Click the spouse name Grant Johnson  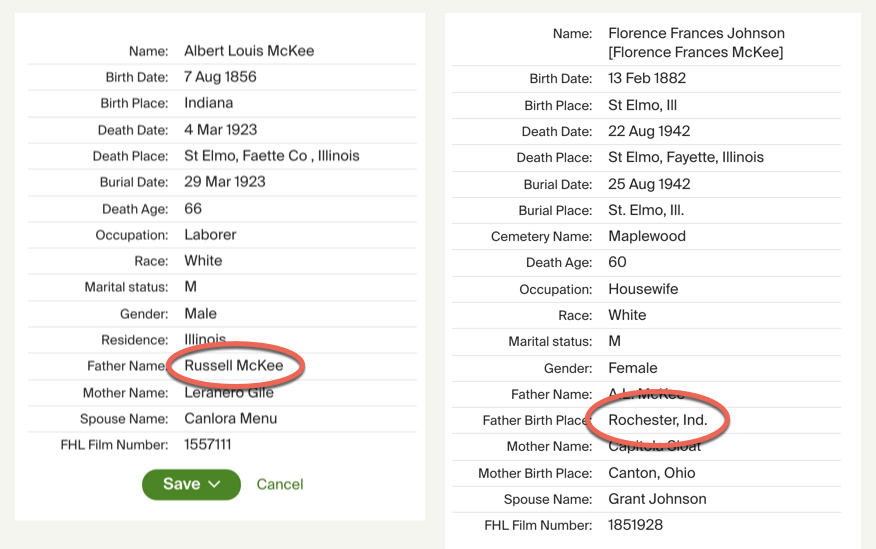[657, 499]
